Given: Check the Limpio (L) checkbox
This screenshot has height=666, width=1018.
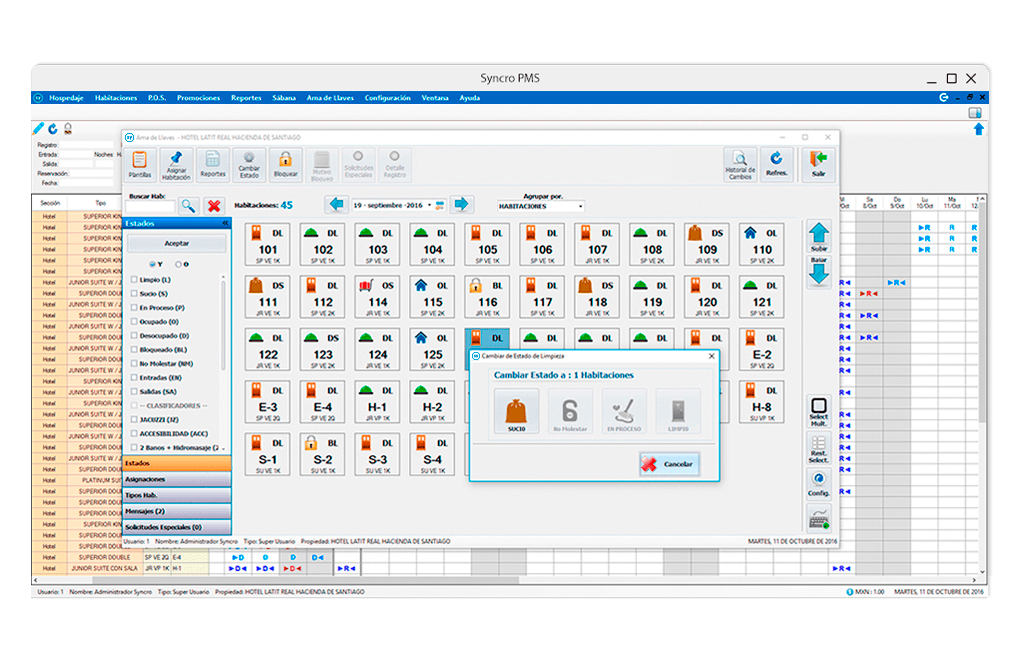Looking at the screenshot, I should tap(135, 280).
